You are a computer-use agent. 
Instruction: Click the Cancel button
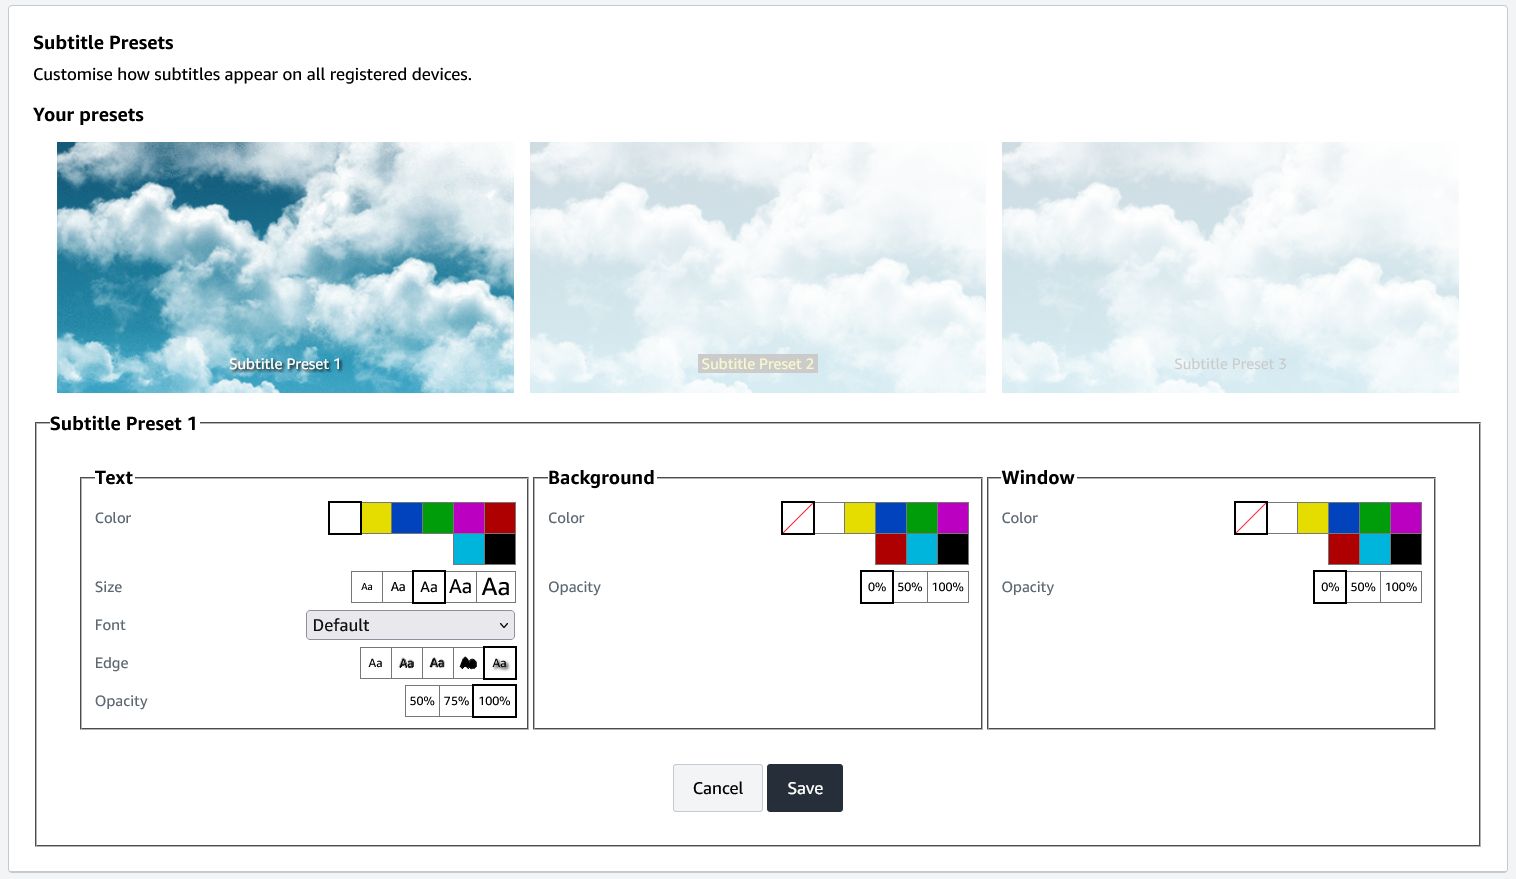pos(717,788)
